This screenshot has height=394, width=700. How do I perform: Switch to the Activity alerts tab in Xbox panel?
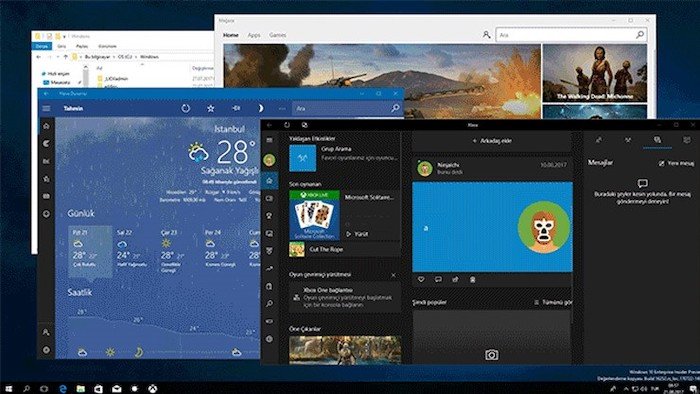(687, 140)
